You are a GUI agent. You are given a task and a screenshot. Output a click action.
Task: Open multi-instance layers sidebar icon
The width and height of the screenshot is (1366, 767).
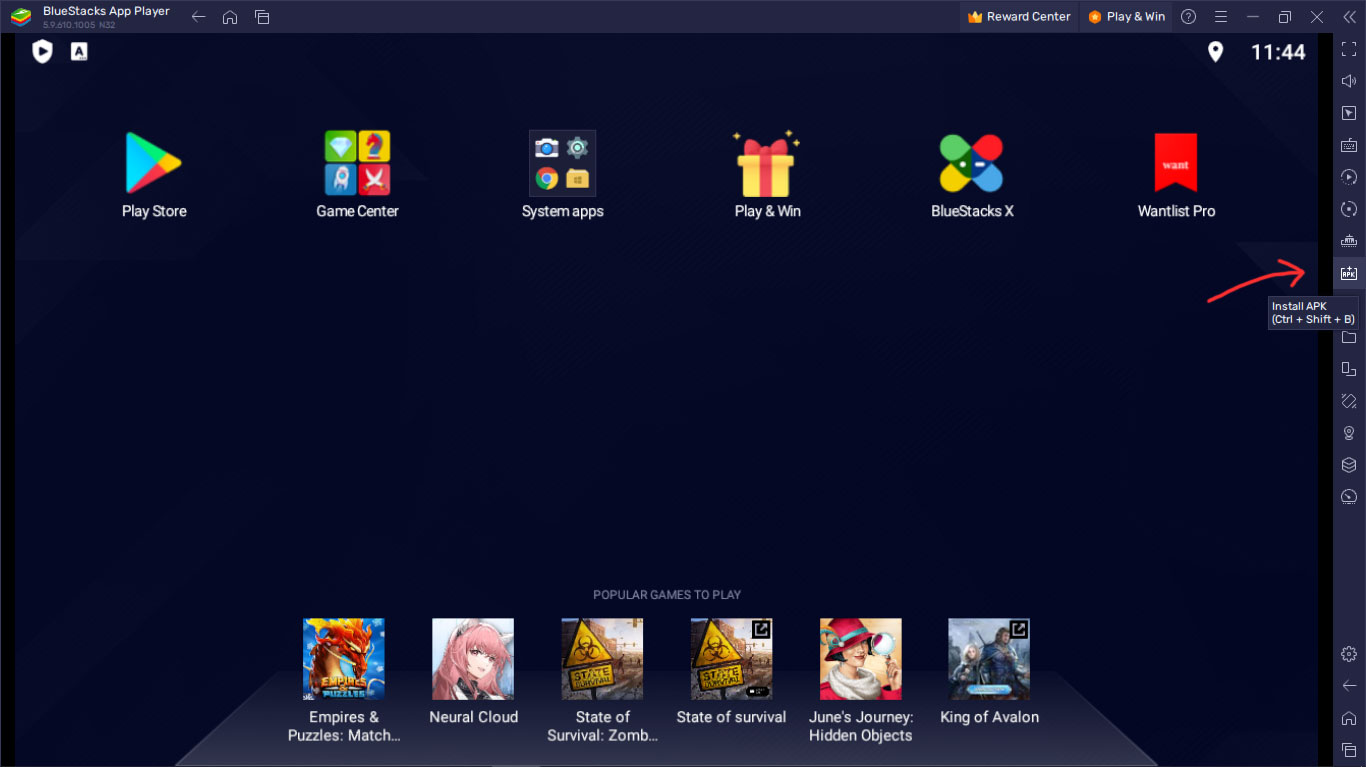pos(1349,465)
